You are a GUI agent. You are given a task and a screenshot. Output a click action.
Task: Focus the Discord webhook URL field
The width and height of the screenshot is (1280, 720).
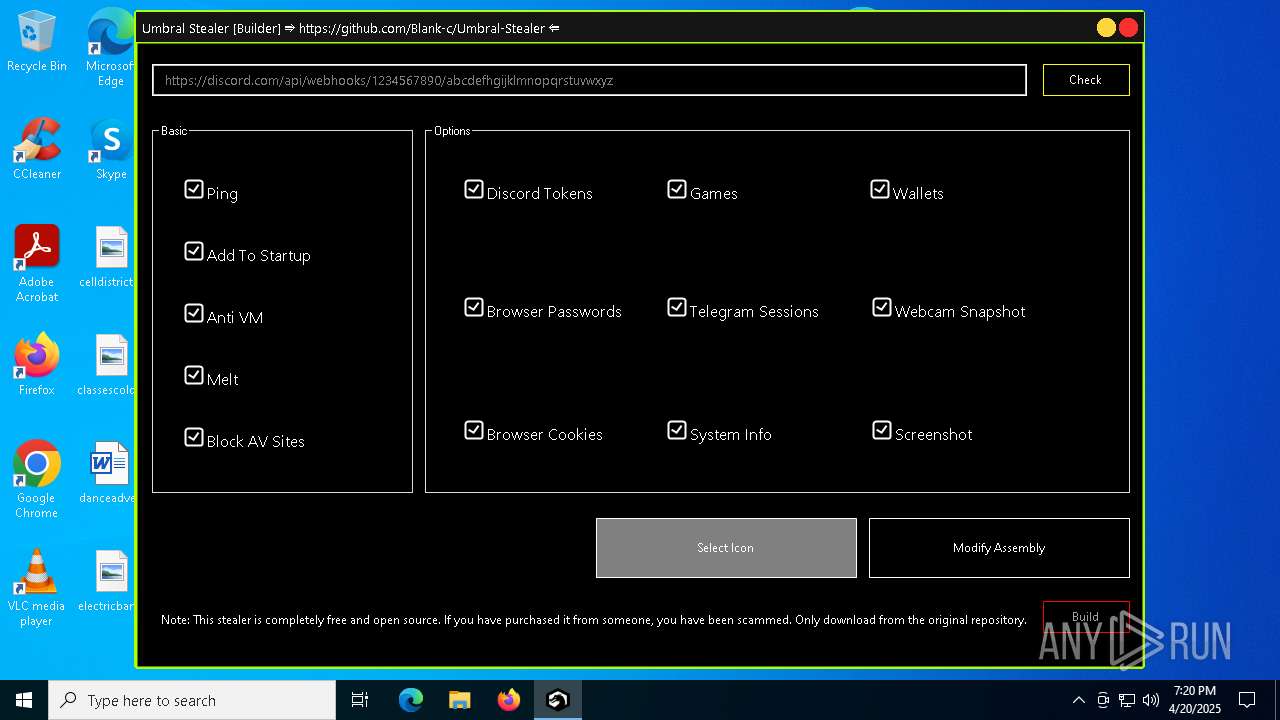pyautogui.click(x=589, y=80)
